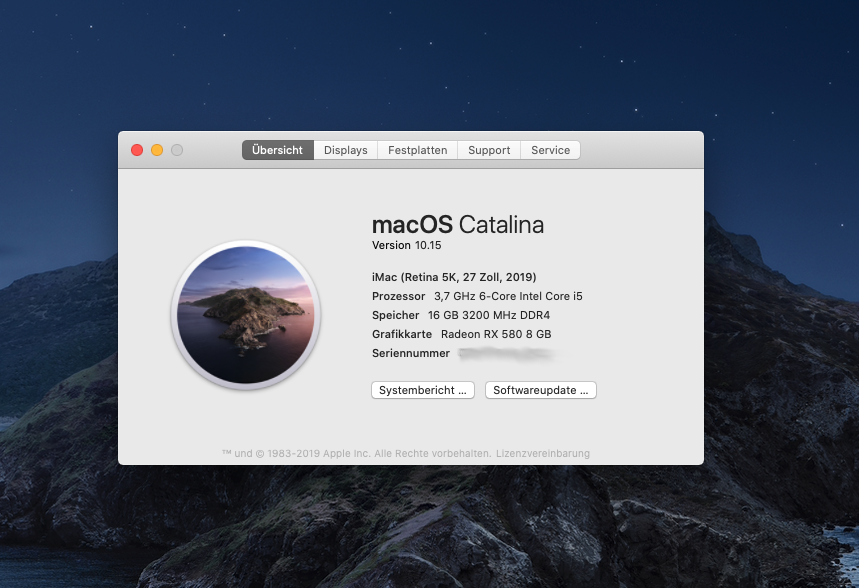Select the iMac (Retina 5K, 27 Zoll, 2019) line
Image resolution: width=859 pixels, height=588 pixels.
click(x=454, y=277)
